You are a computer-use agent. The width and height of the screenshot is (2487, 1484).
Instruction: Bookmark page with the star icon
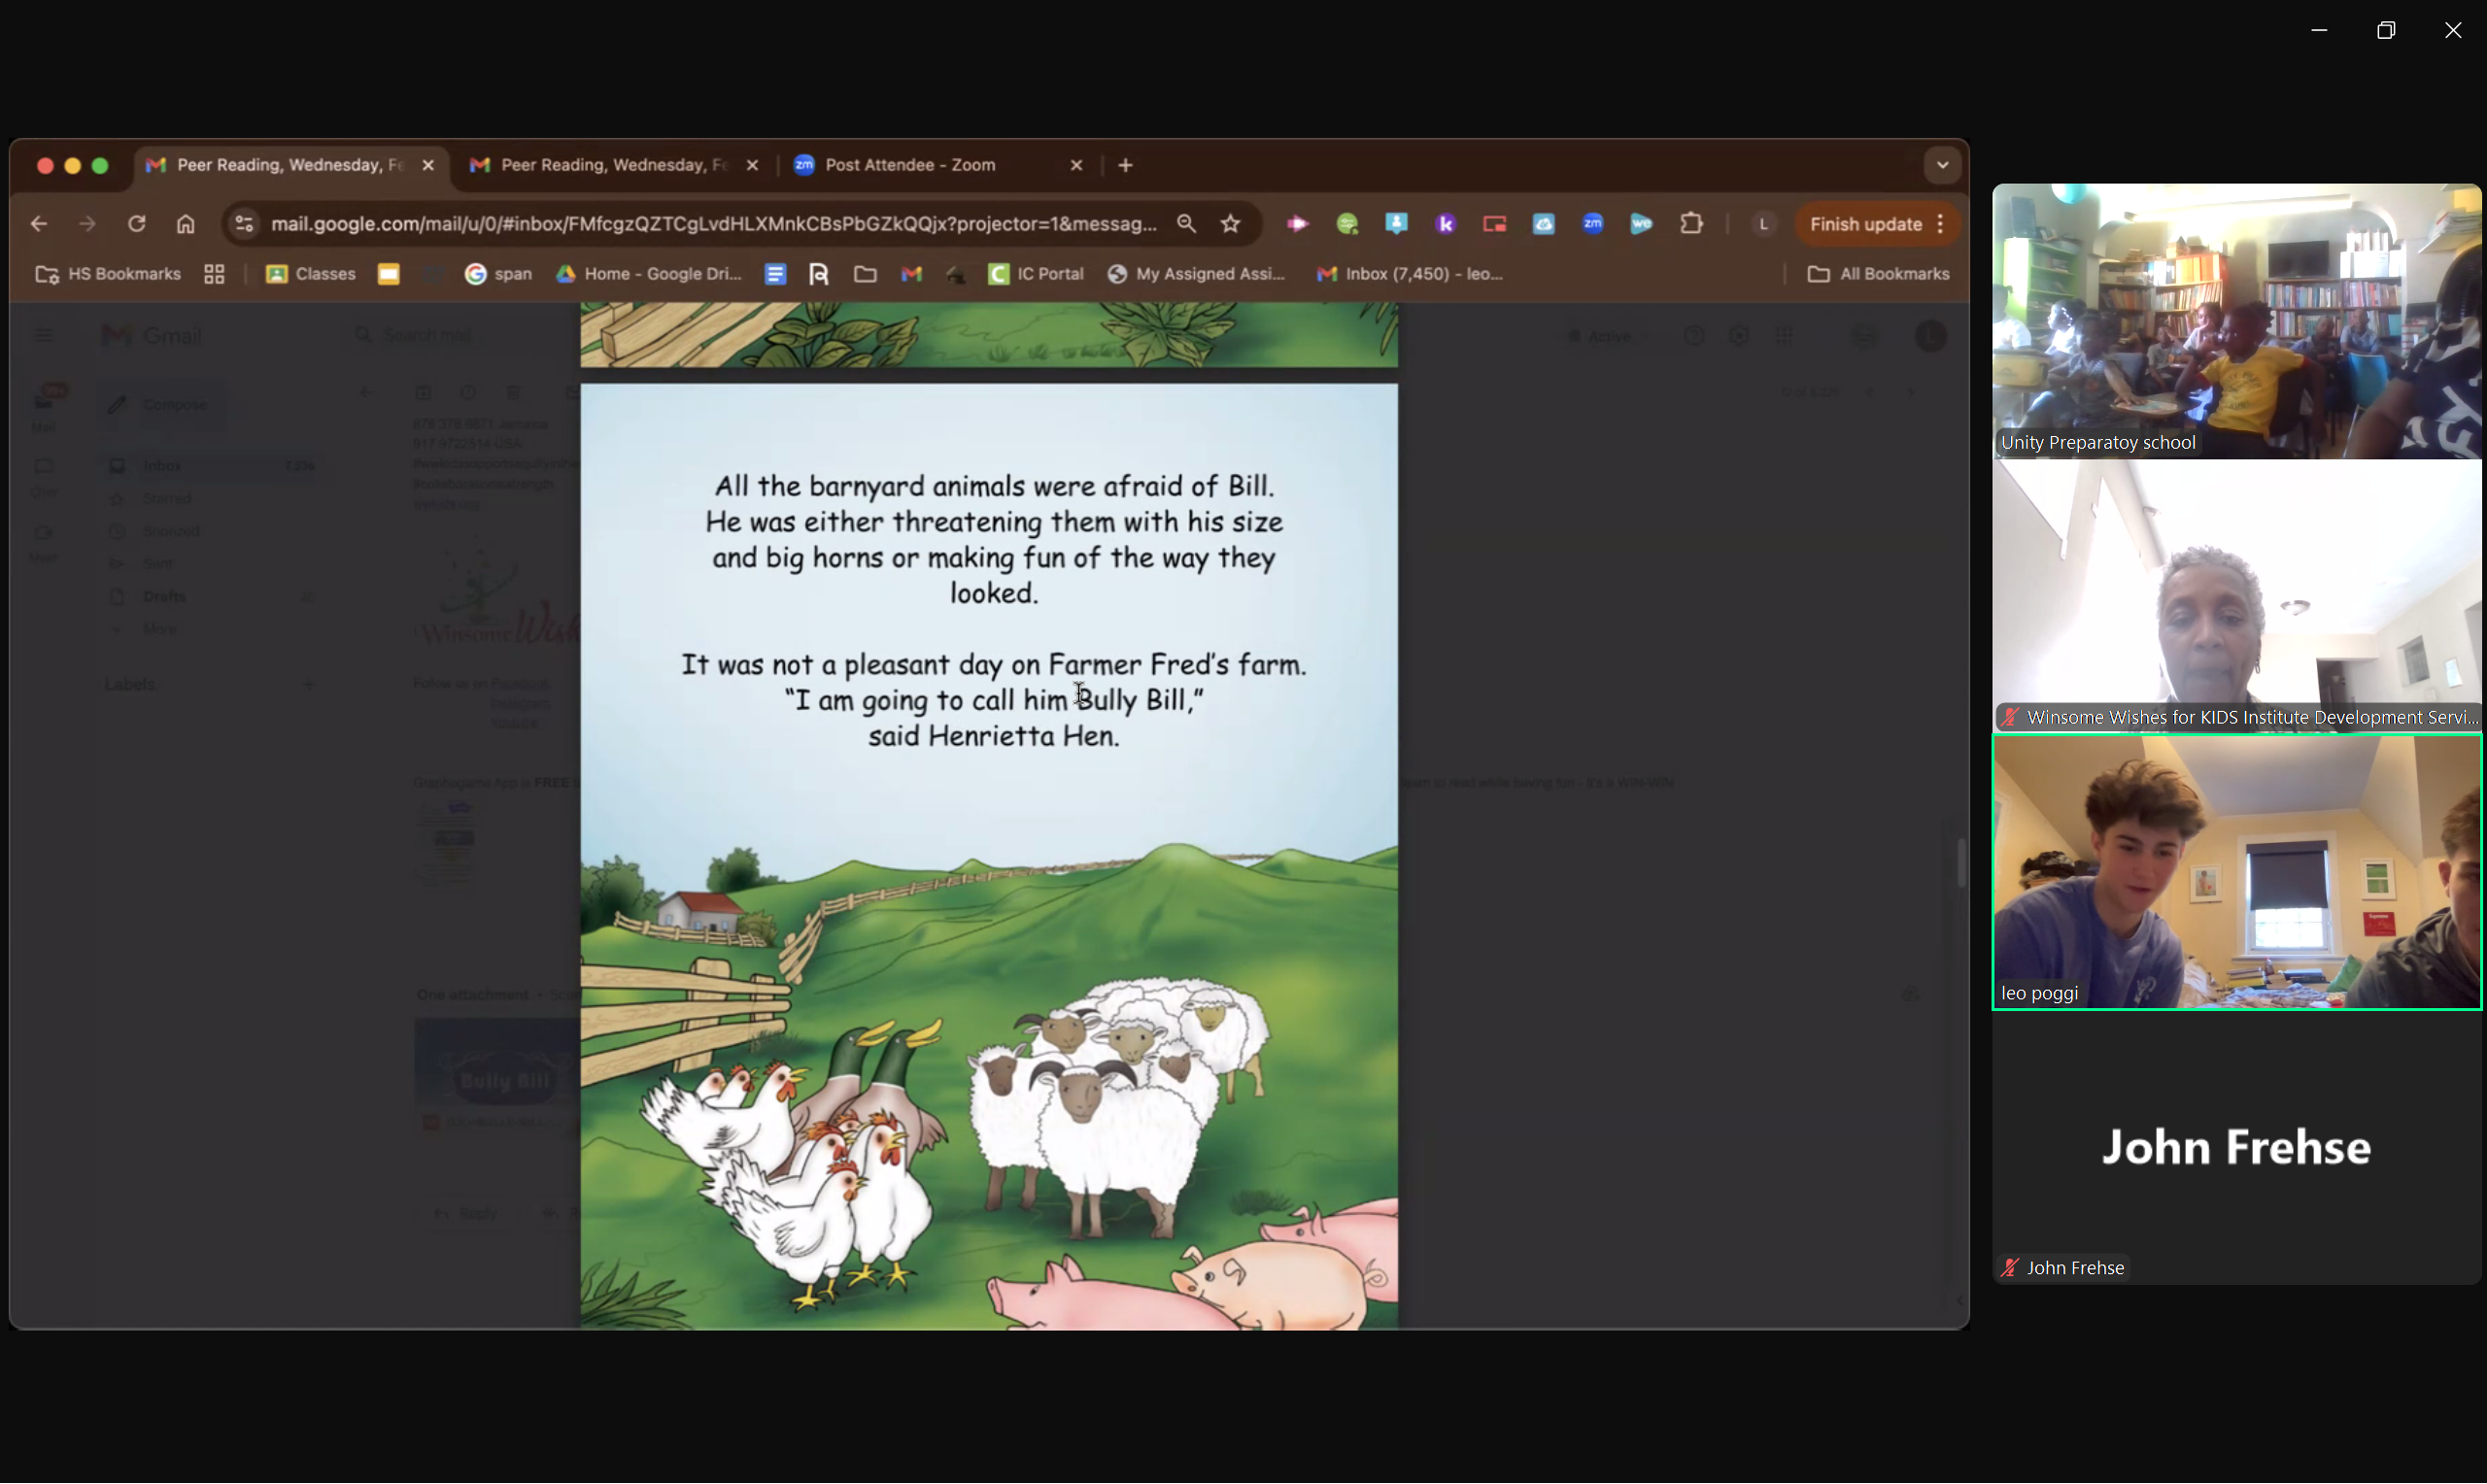tap(1231, 224)
